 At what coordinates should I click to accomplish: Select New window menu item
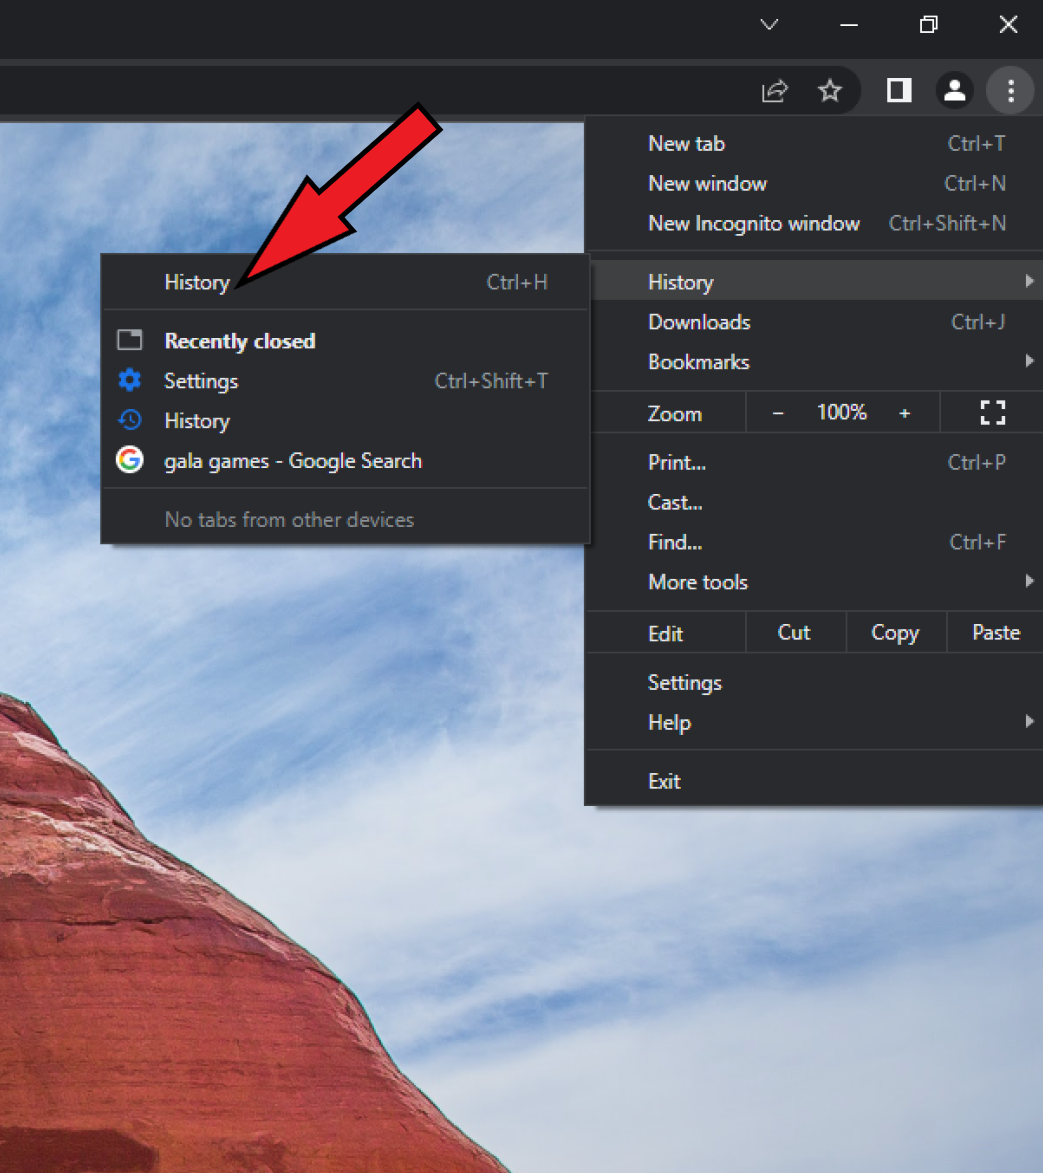pyautogui.click(x=814, y=183)
